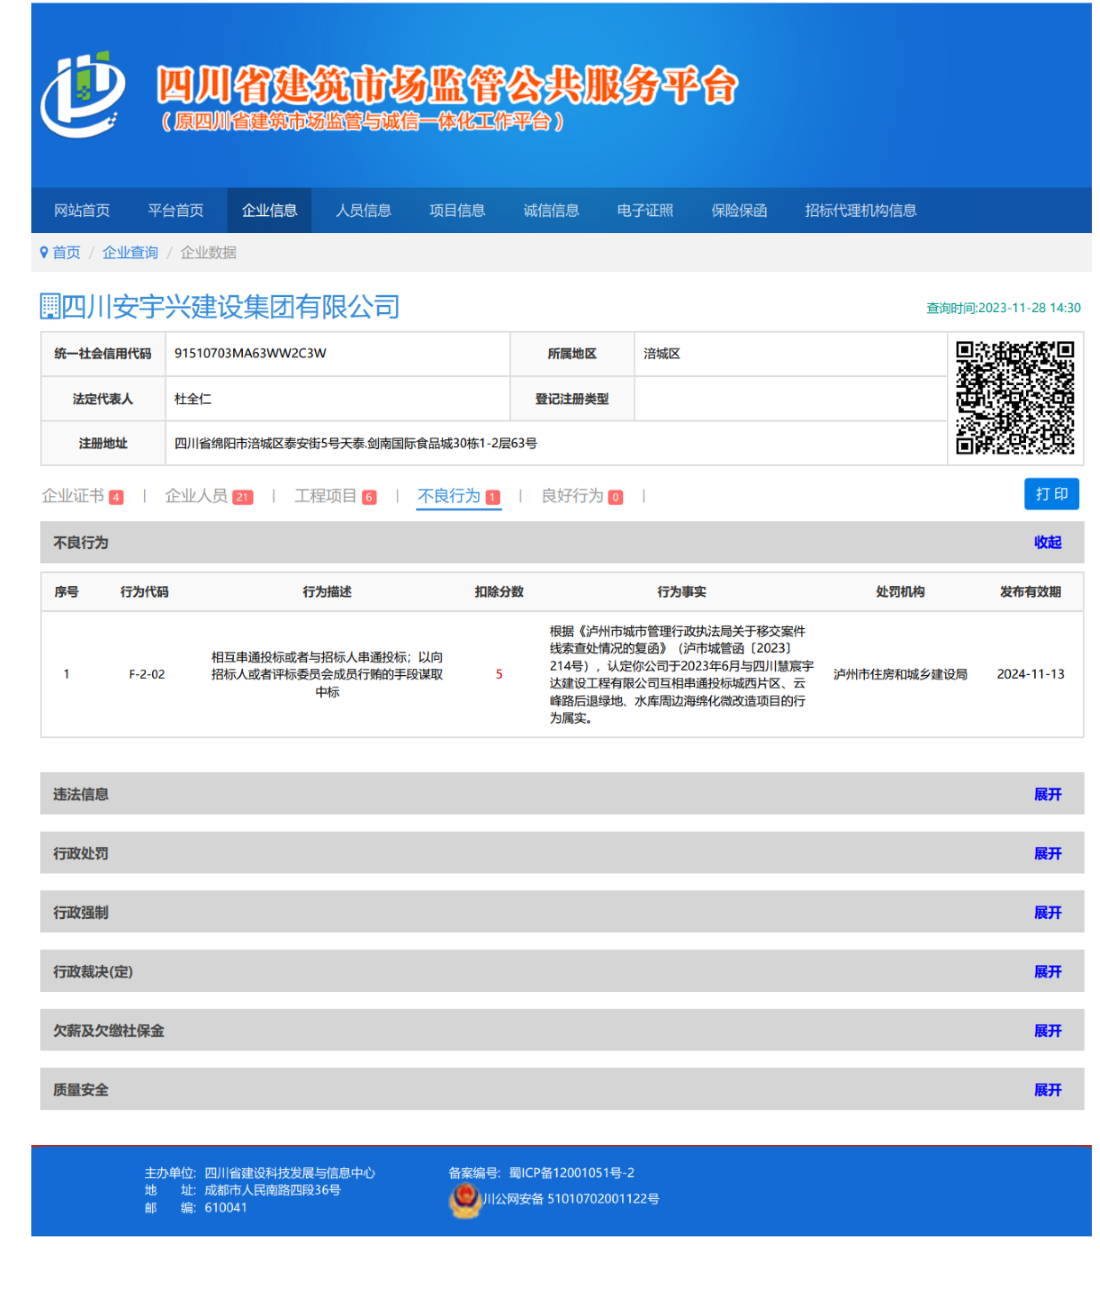Click the 行为描述 column header
The height and width of the screenshot is (1290, 1100).
pyautogui.click(x=327, y=592)
